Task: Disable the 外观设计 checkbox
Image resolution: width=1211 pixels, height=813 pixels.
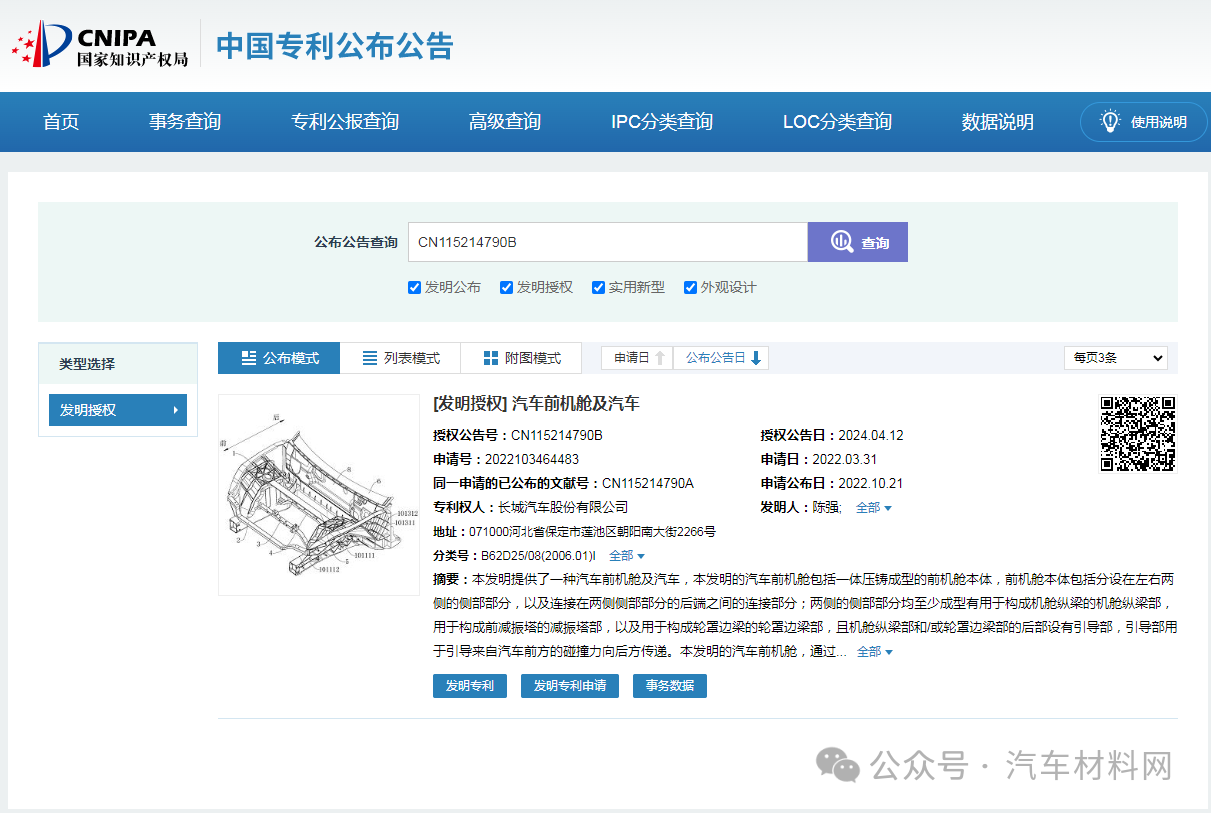Action: coord(690,288)
